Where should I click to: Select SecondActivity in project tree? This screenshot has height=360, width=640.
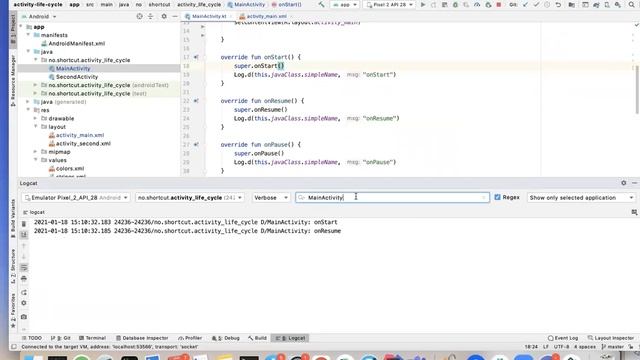coord(77,77)
